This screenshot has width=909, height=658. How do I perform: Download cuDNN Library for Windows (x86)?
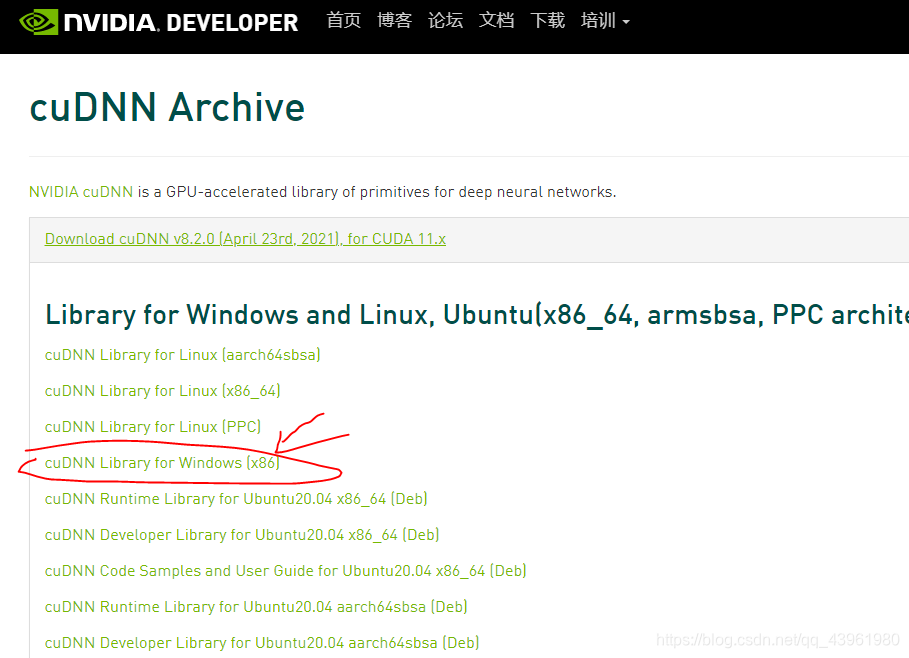click(x=162, y=463)
